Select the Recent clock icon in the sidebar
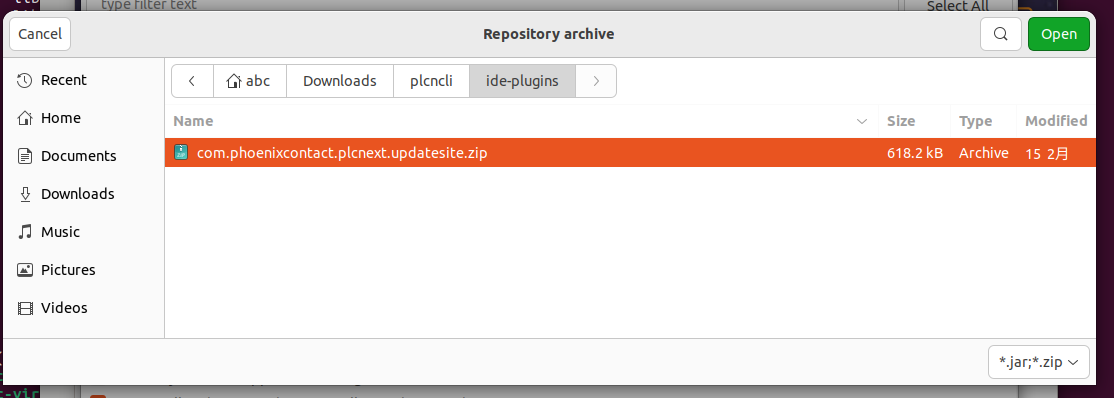 tap(25, 80)
